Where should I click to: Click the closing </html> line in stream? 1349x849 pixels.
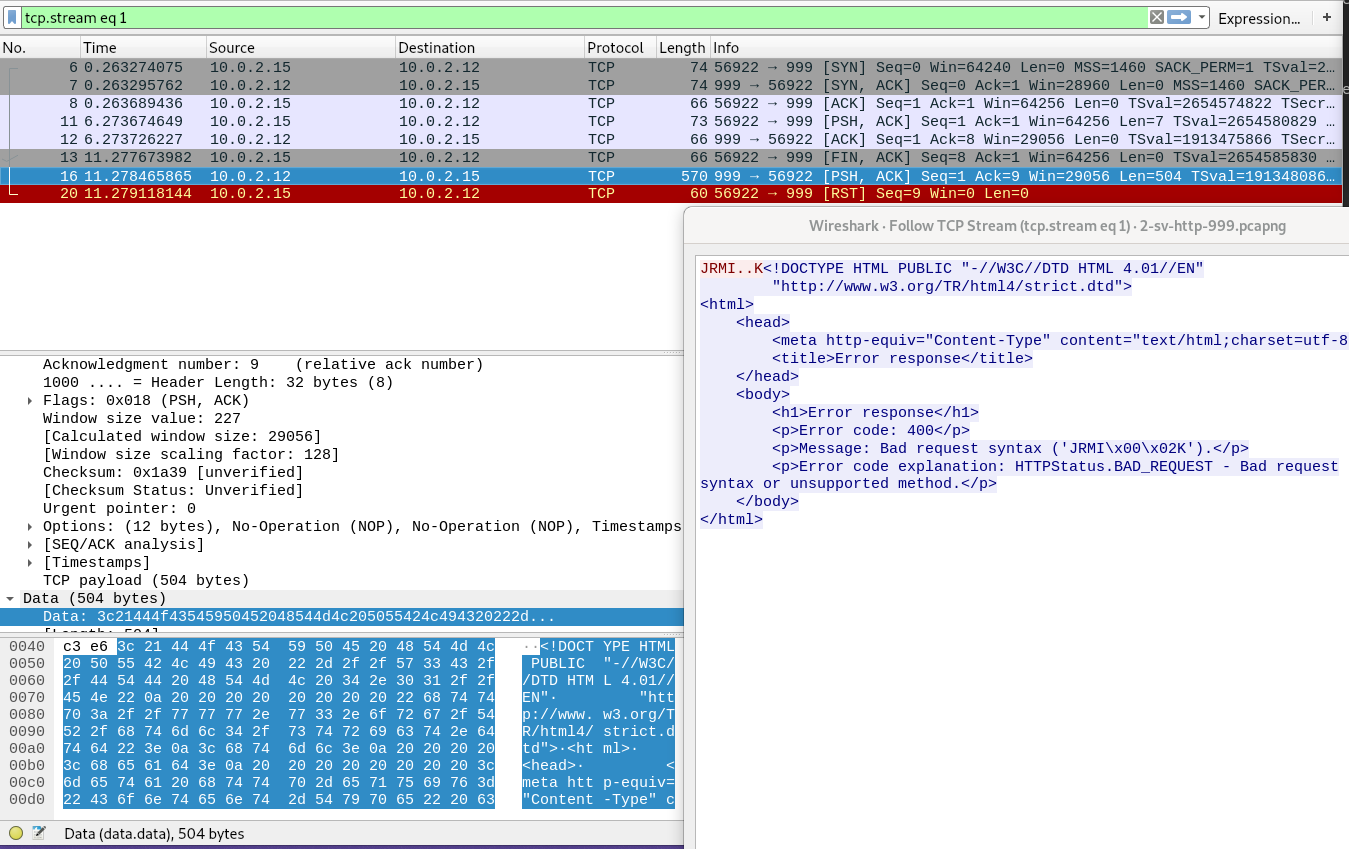pyautogui.click(x=731, y=520)
